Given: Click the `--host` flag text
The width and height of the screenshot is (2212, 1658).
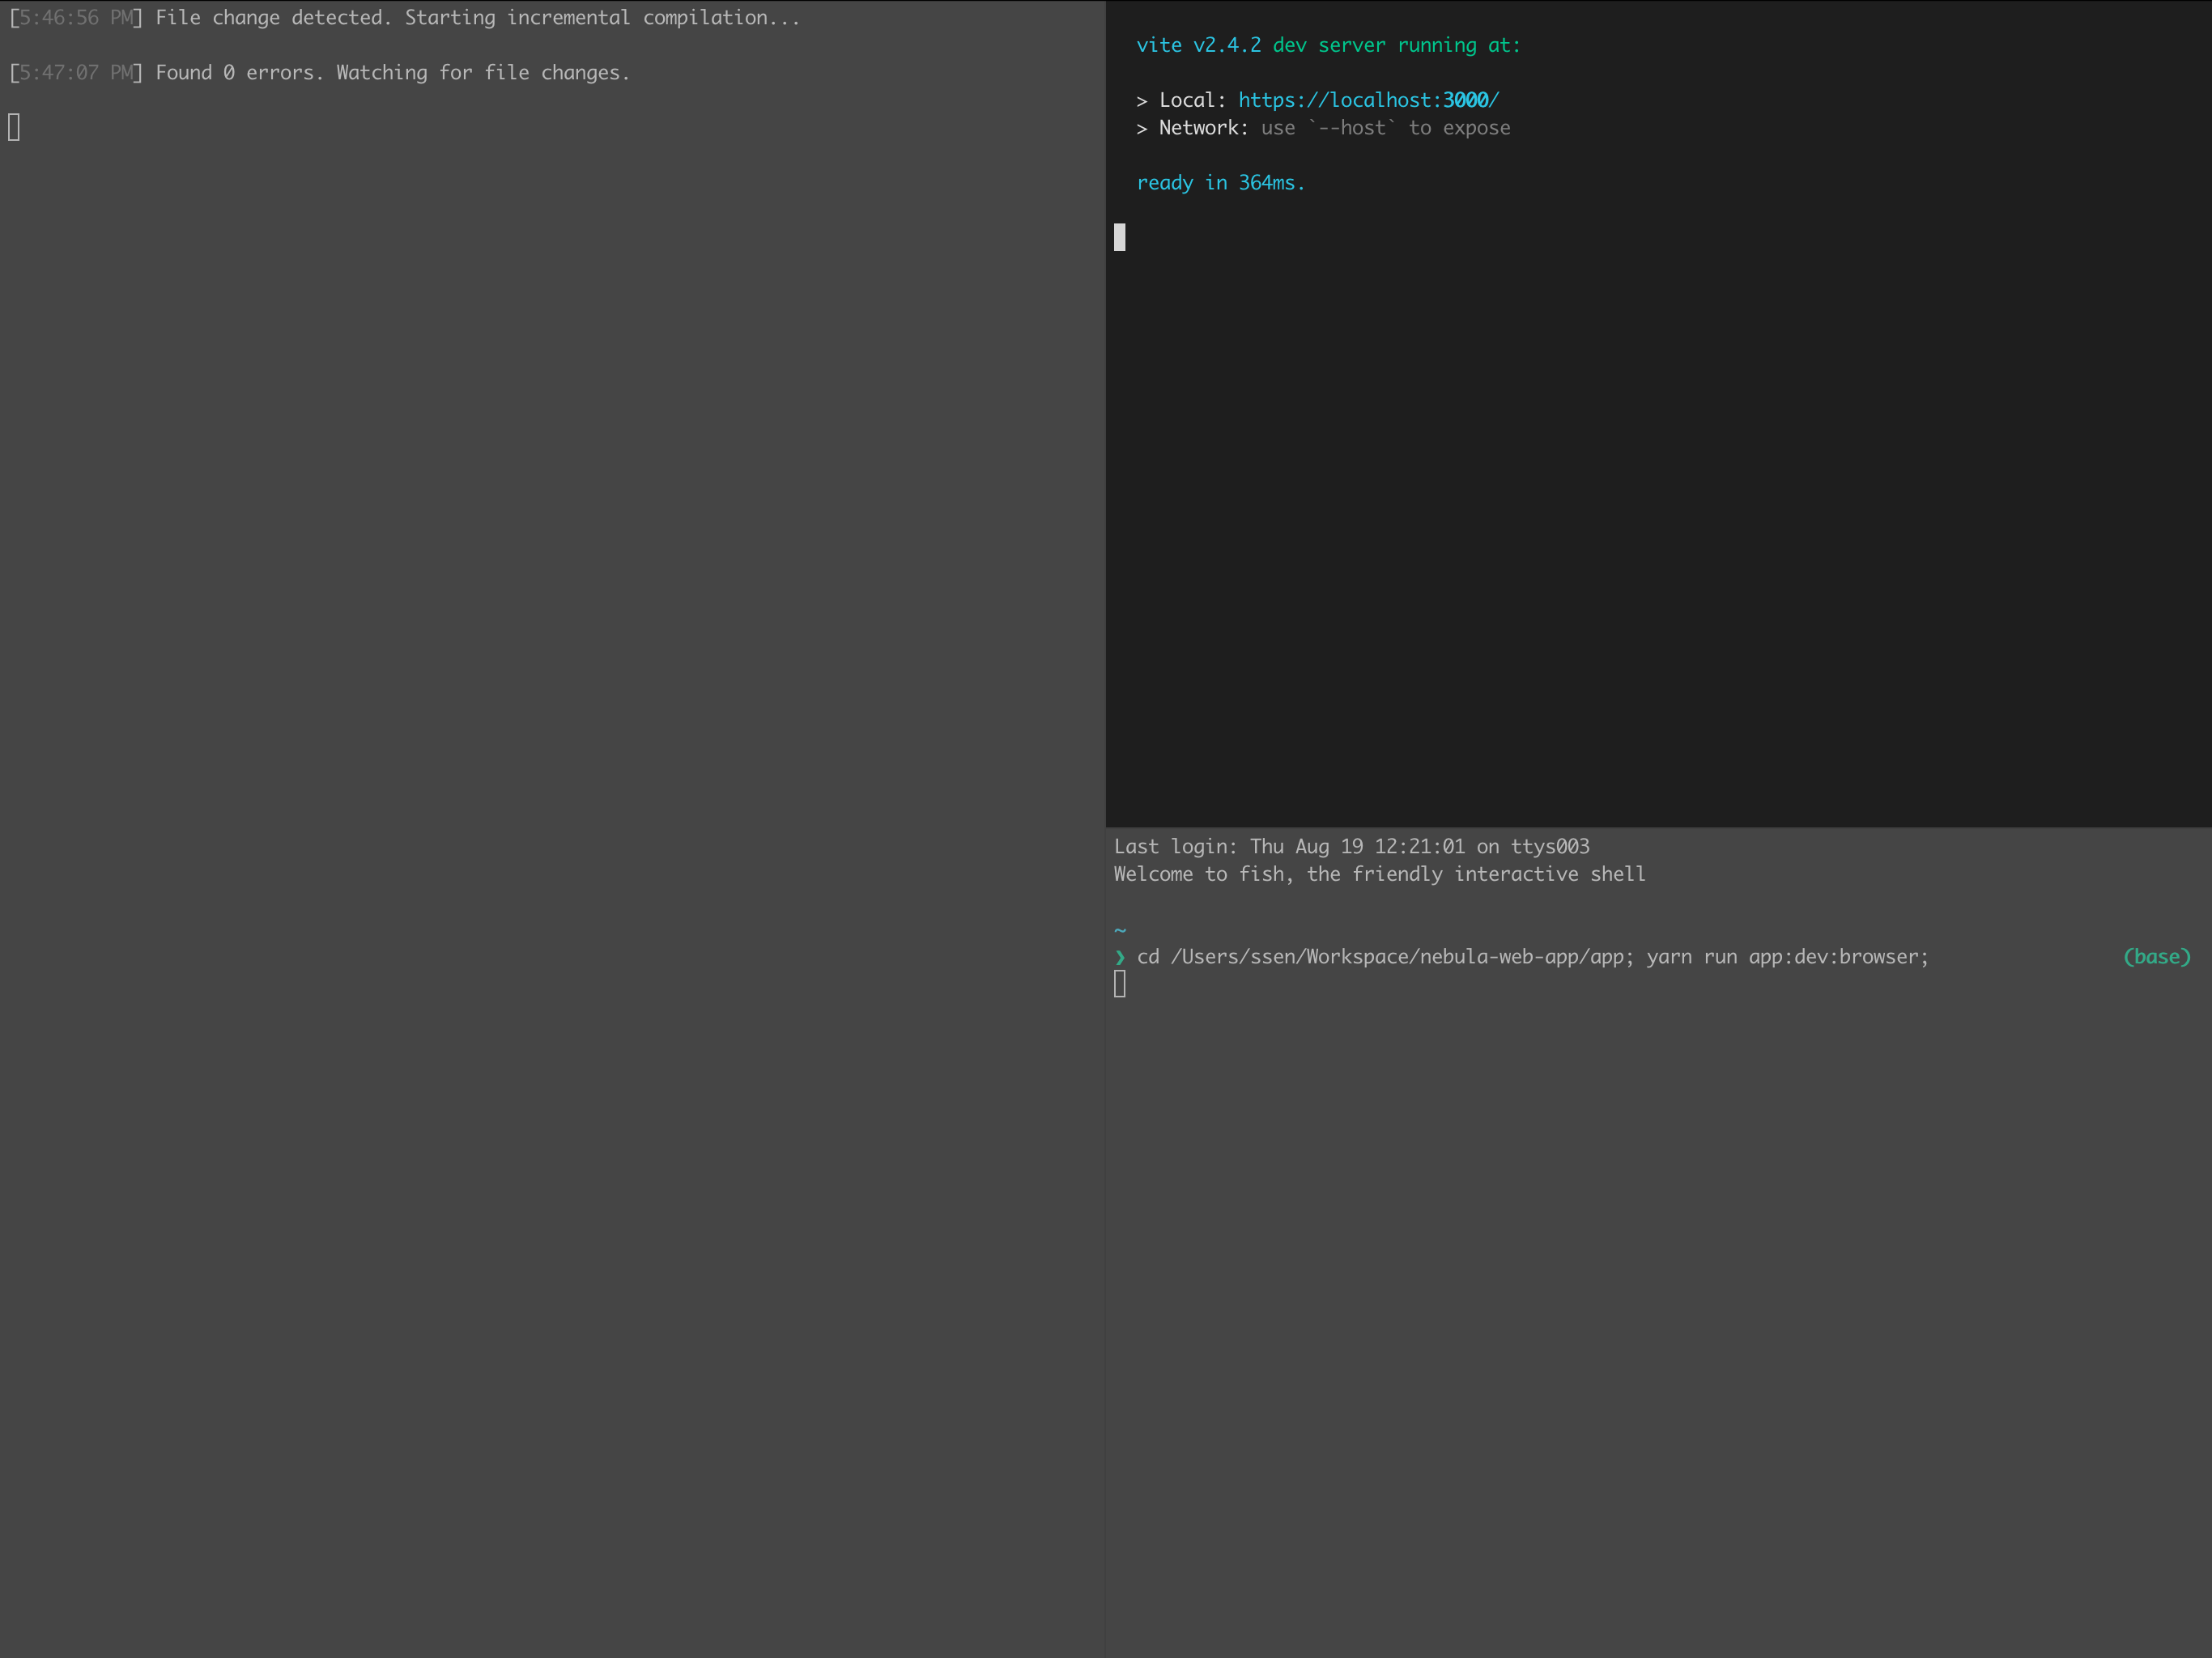Looking at the screenshot, I should (x=1352, y=128).
